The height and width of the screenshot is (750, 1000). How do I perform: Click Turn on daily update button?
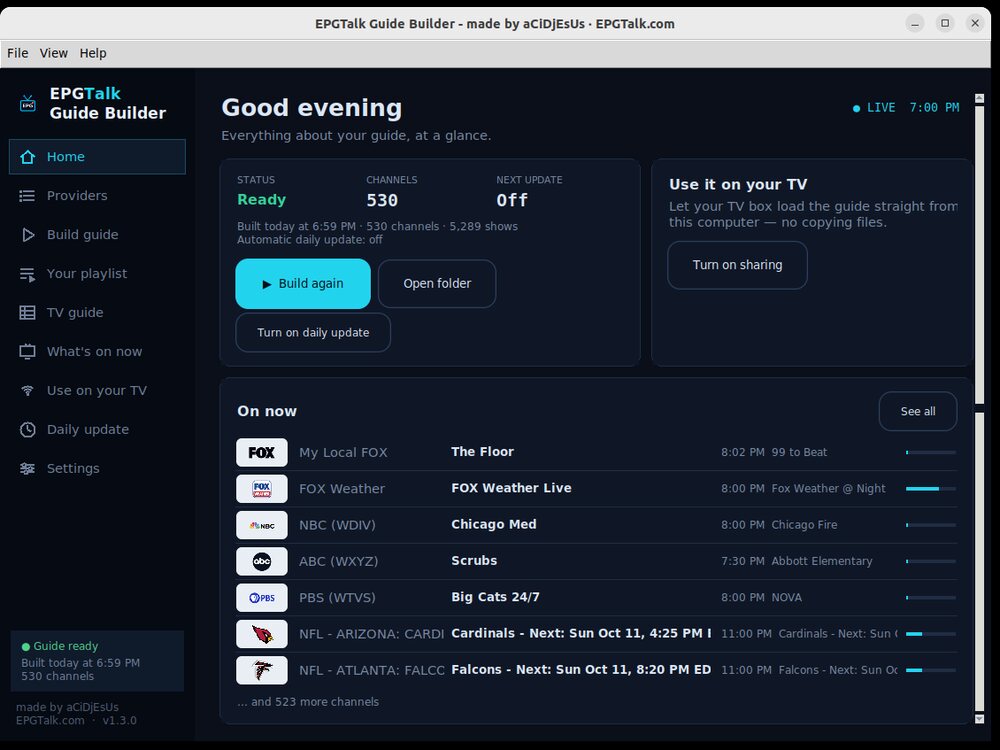[x=313, y=333]
